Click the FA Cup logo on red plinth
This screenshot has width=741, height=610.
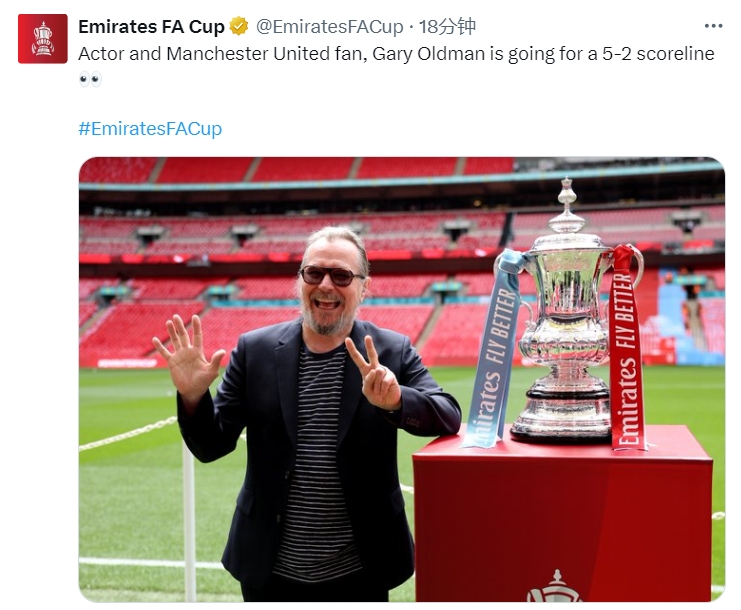pos(555,586)
